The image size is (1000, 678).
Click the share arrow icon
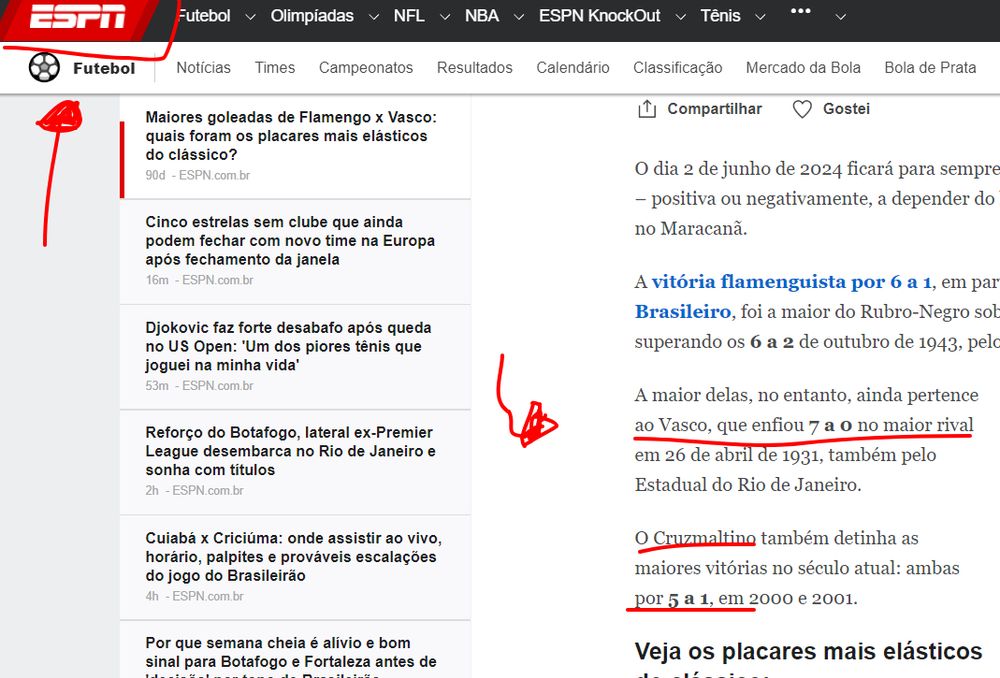click(x=647, y=109)
